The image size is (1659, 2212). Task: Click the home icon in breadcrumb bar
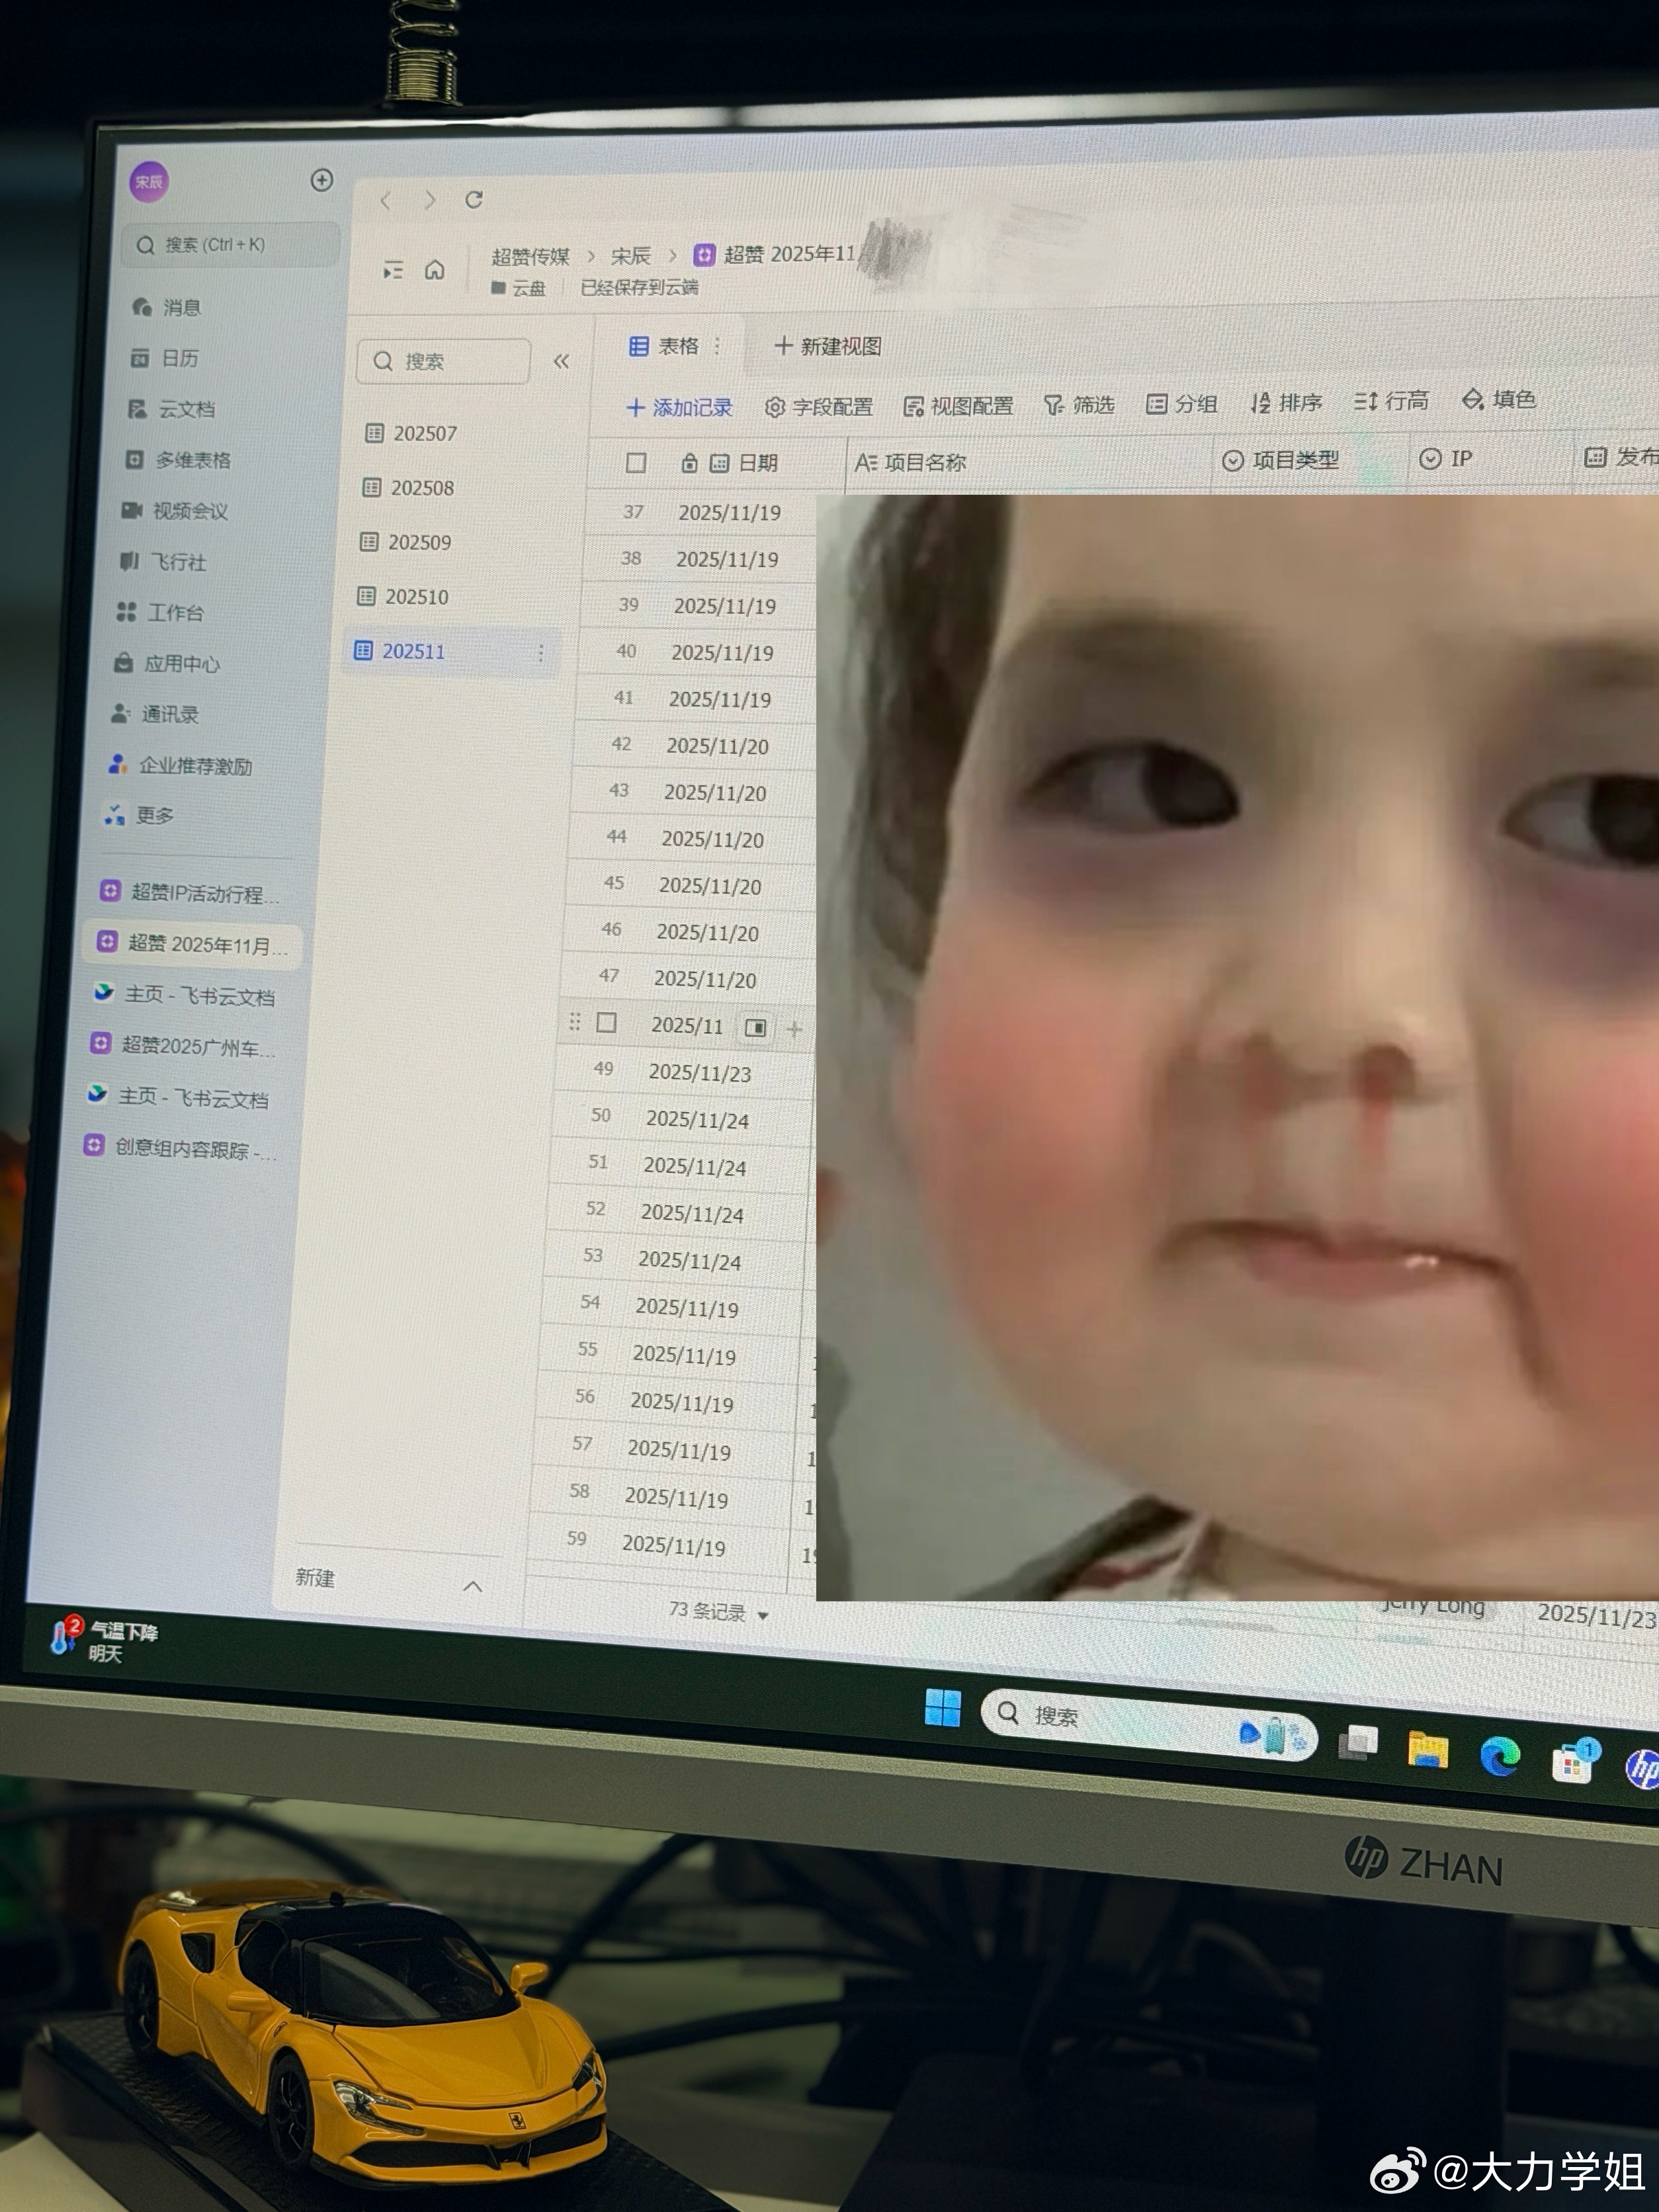[435, 270]
